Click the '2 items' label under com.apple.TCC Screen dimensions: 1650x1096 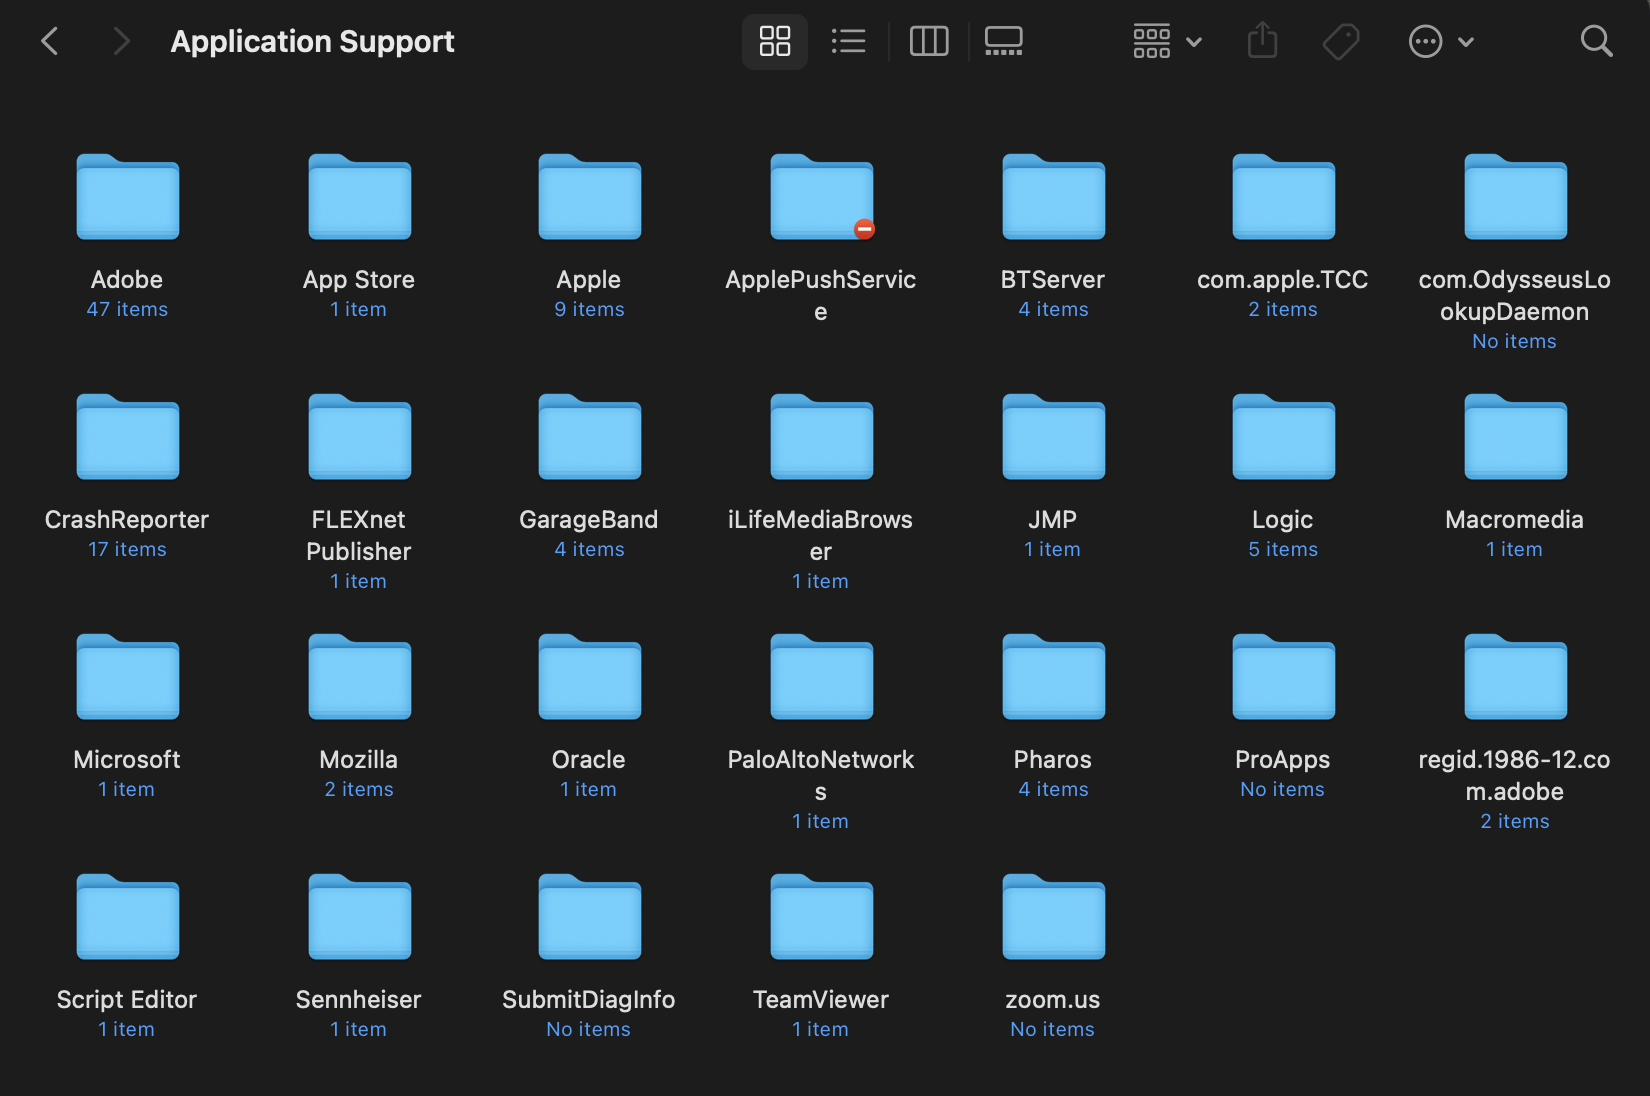(1283, 309)
